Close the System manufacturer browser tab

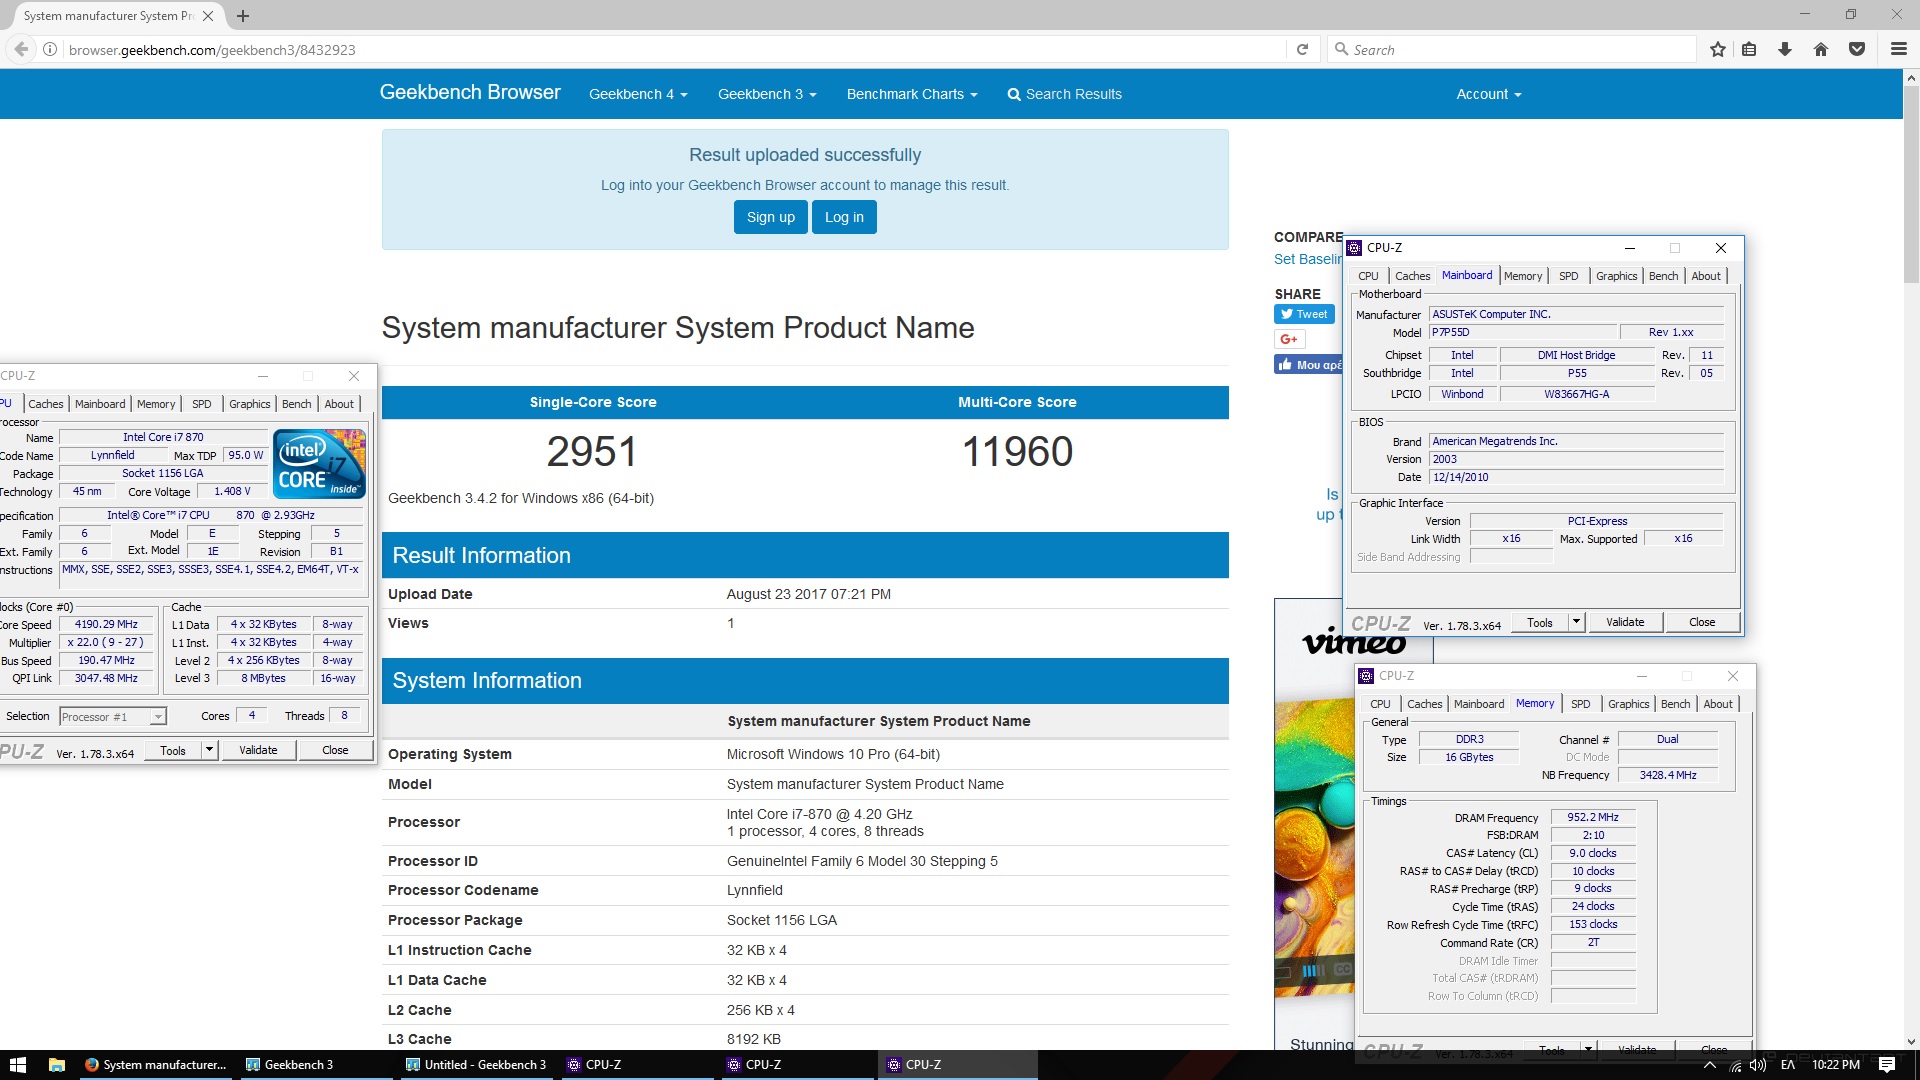pyautogui.click(x=208, y=16)
